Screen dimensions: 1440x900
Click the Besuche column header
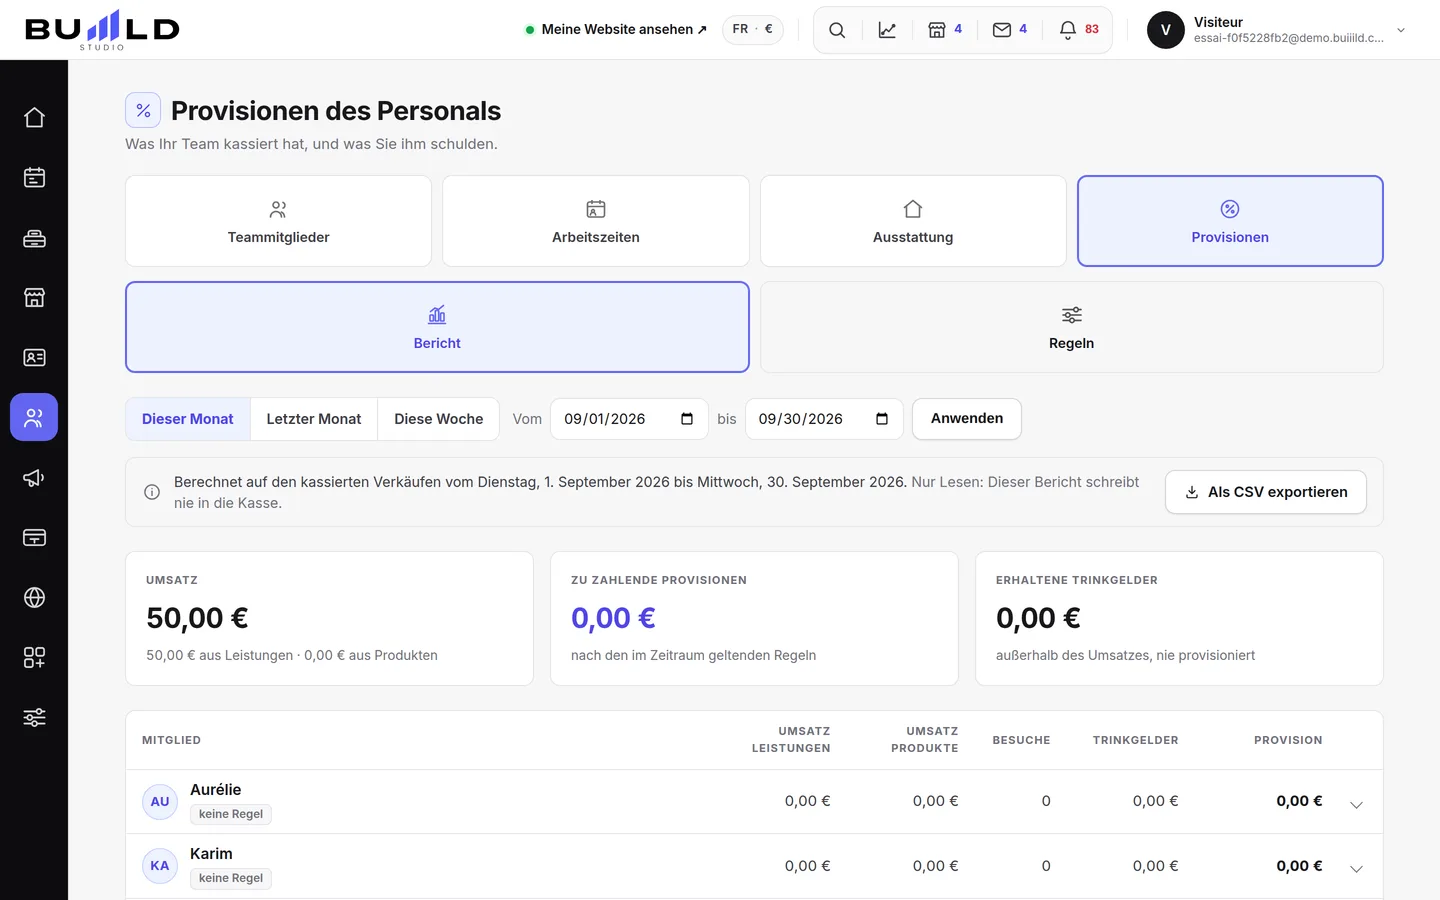point(1021,740)
